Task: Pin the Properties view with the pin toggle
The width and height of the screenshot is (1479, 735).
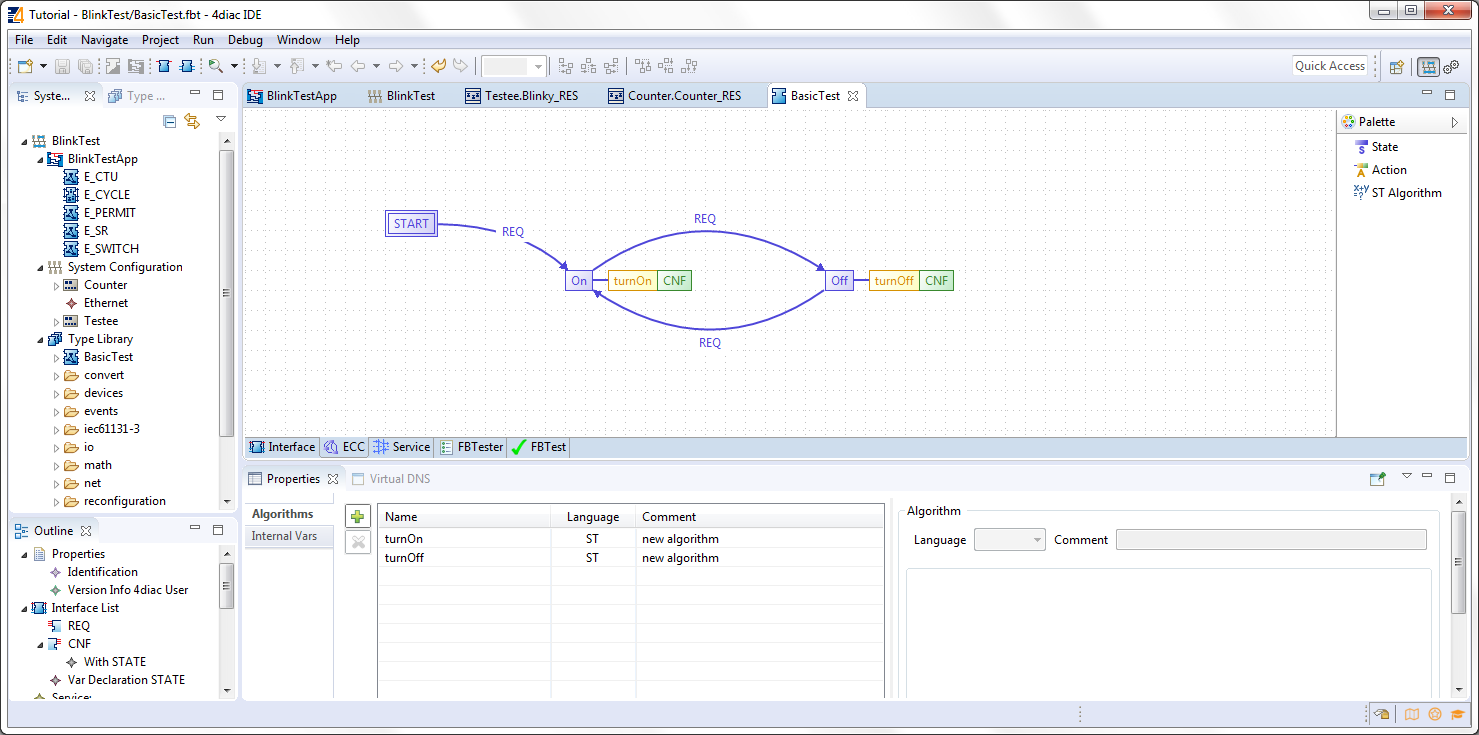Action: 1378,478
